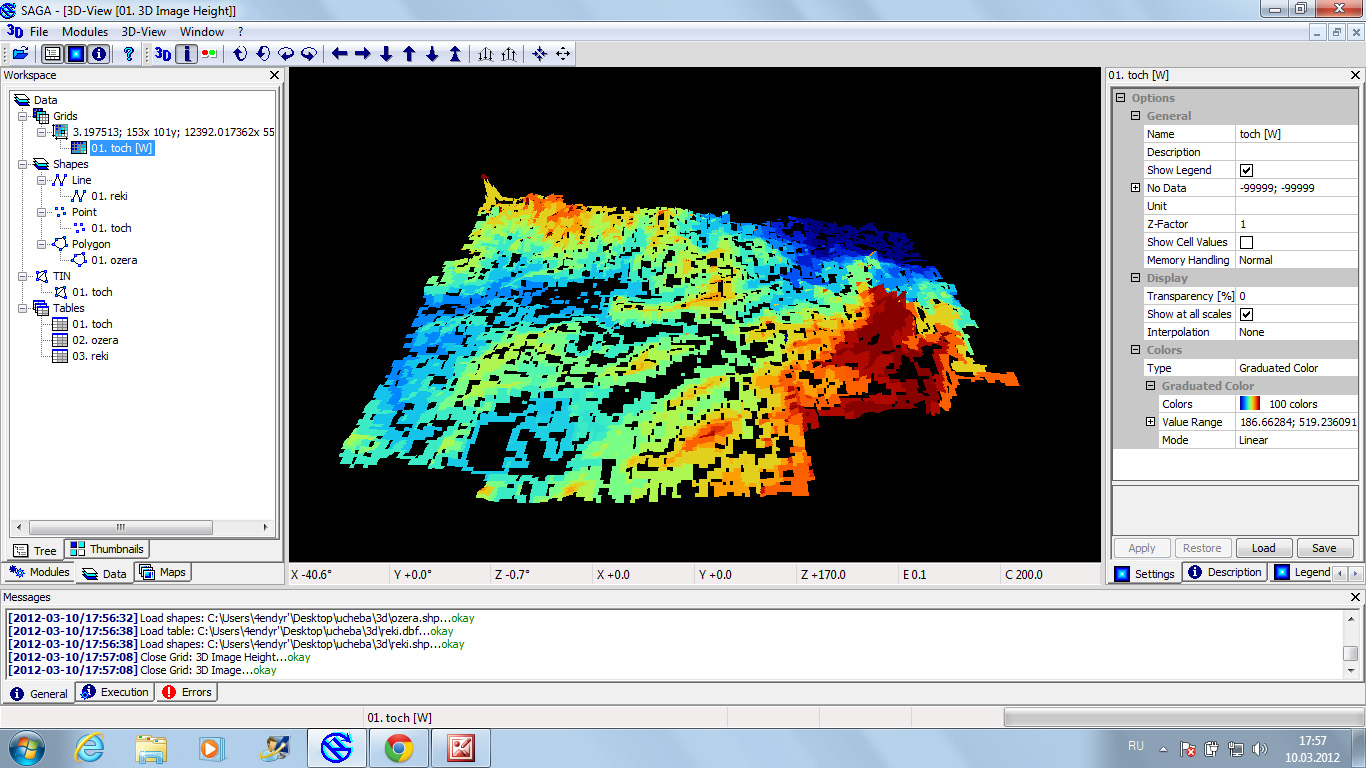Click the right arrow shift icon
The width and height of the screenshot is (1366, 768).
tap(363, 54)
